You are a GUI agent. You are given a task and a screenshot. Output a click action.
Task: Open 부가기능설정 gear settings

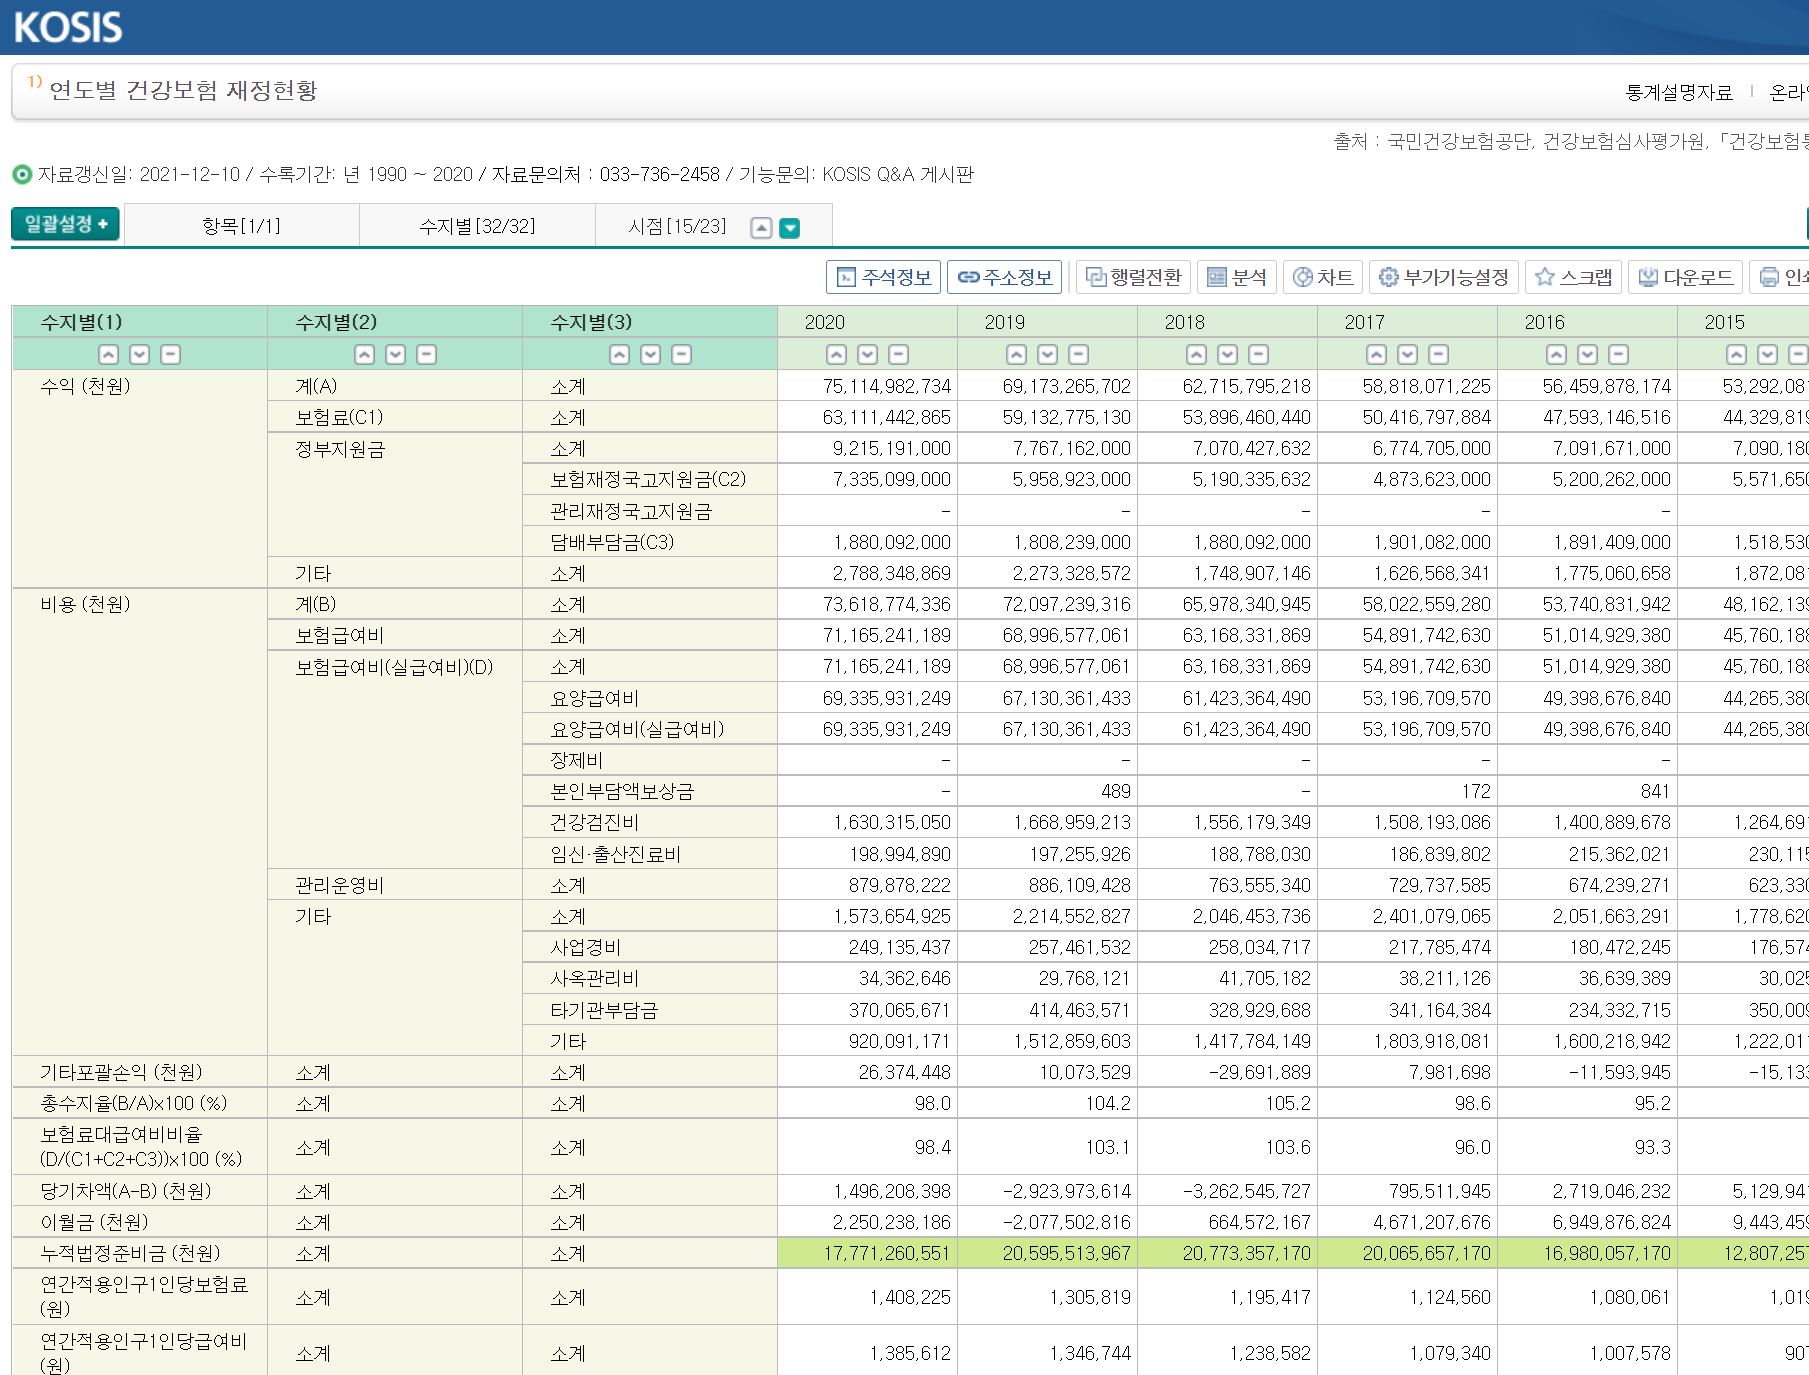[1443, 277]
